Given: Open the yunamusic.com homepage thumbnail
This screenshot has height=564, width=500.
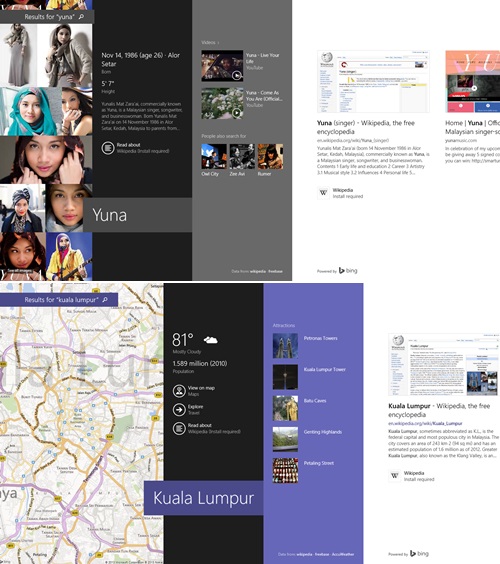Looking at the screenshot, I should pyautogui.click(x=473, y=82).
